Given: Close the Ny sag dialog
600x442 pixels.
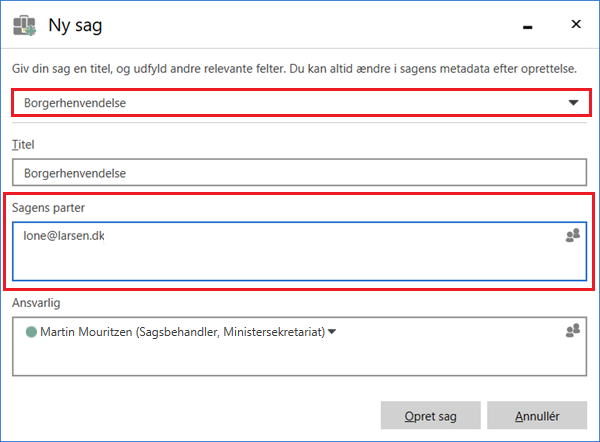Looking at the screenshot, I should (x=576, y=24).
